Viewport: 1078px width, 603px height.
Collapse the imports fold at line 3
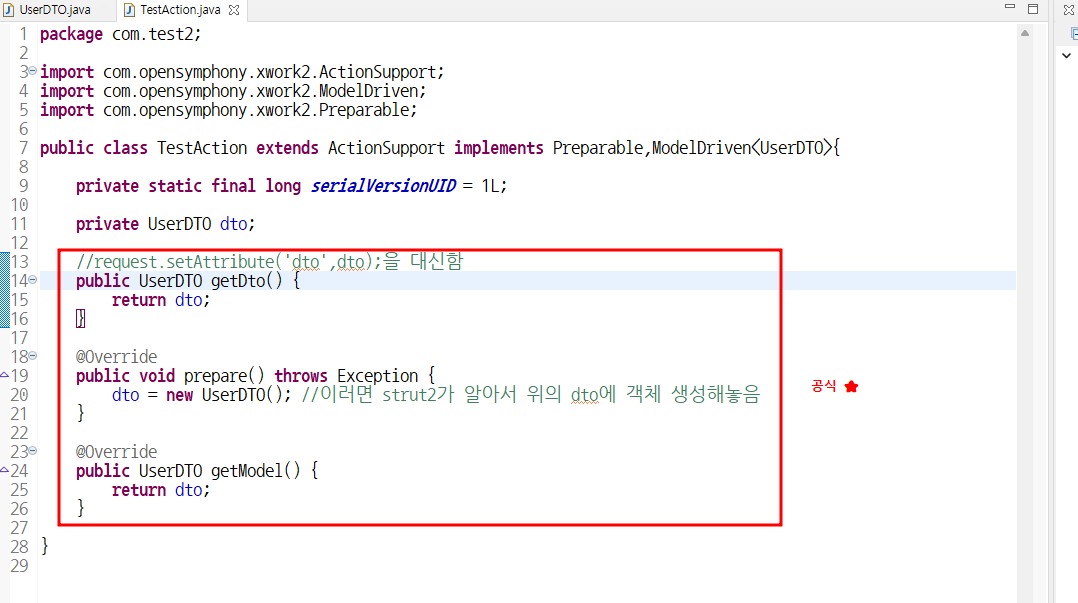[x=32, y=71]
